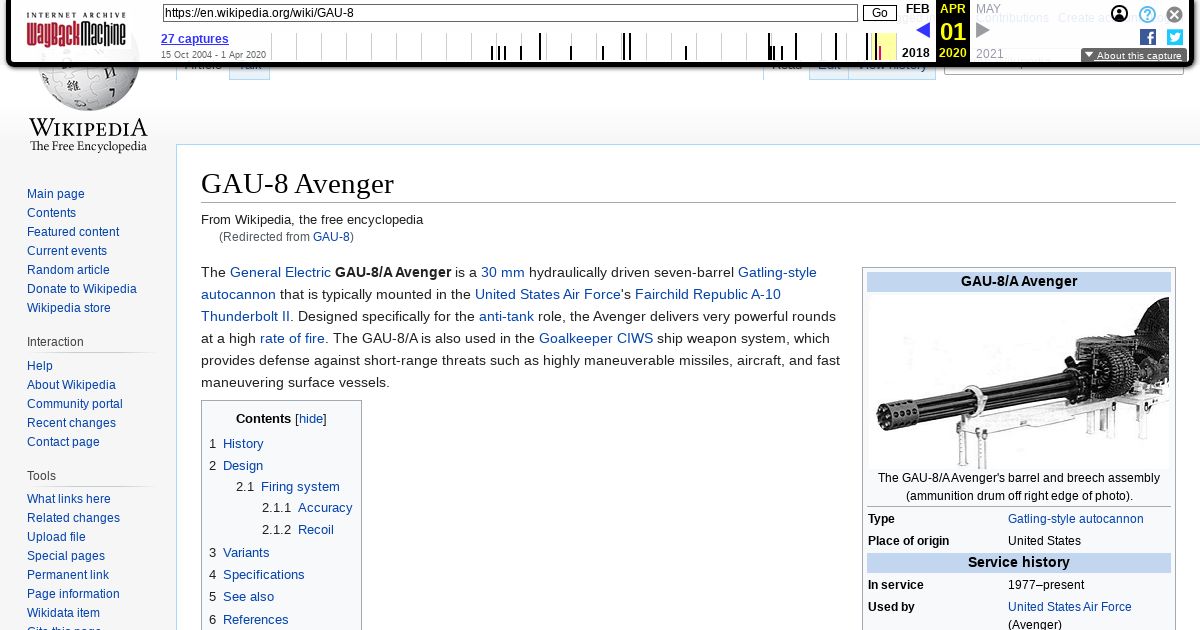1200x630 pixels.
Task: Jump to Specifications section
Action: coord(264,575)
